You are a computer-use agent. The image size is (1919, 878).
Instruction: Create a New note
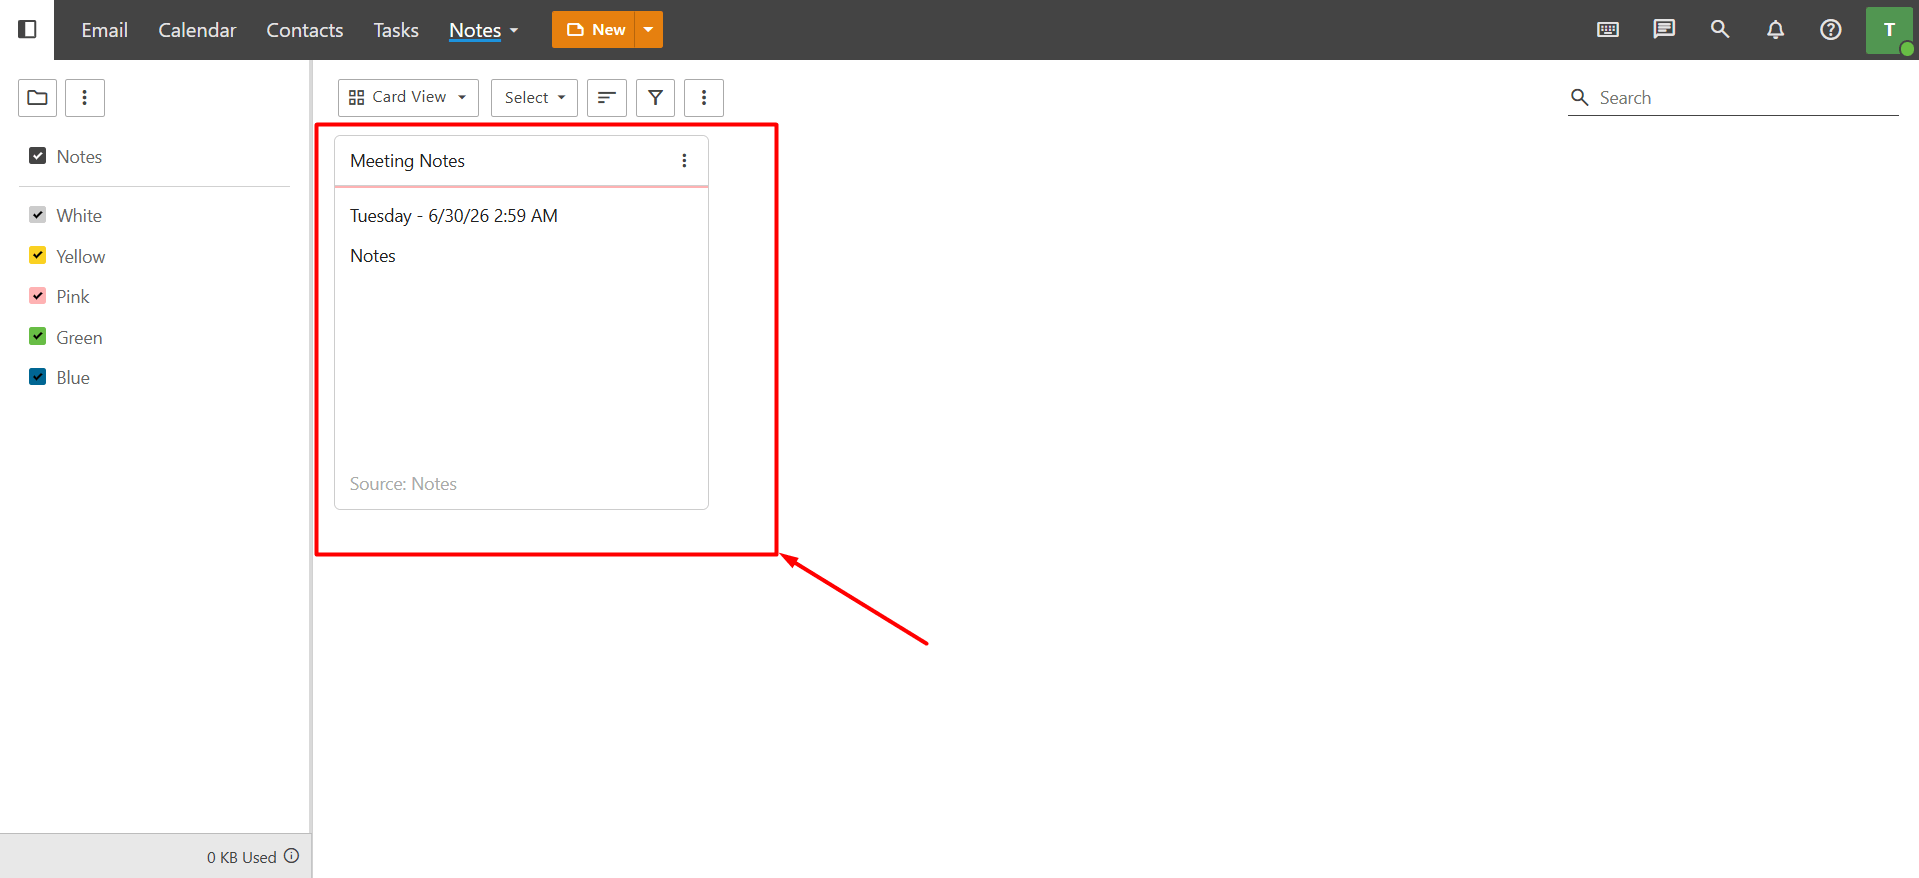coord(594,30)
